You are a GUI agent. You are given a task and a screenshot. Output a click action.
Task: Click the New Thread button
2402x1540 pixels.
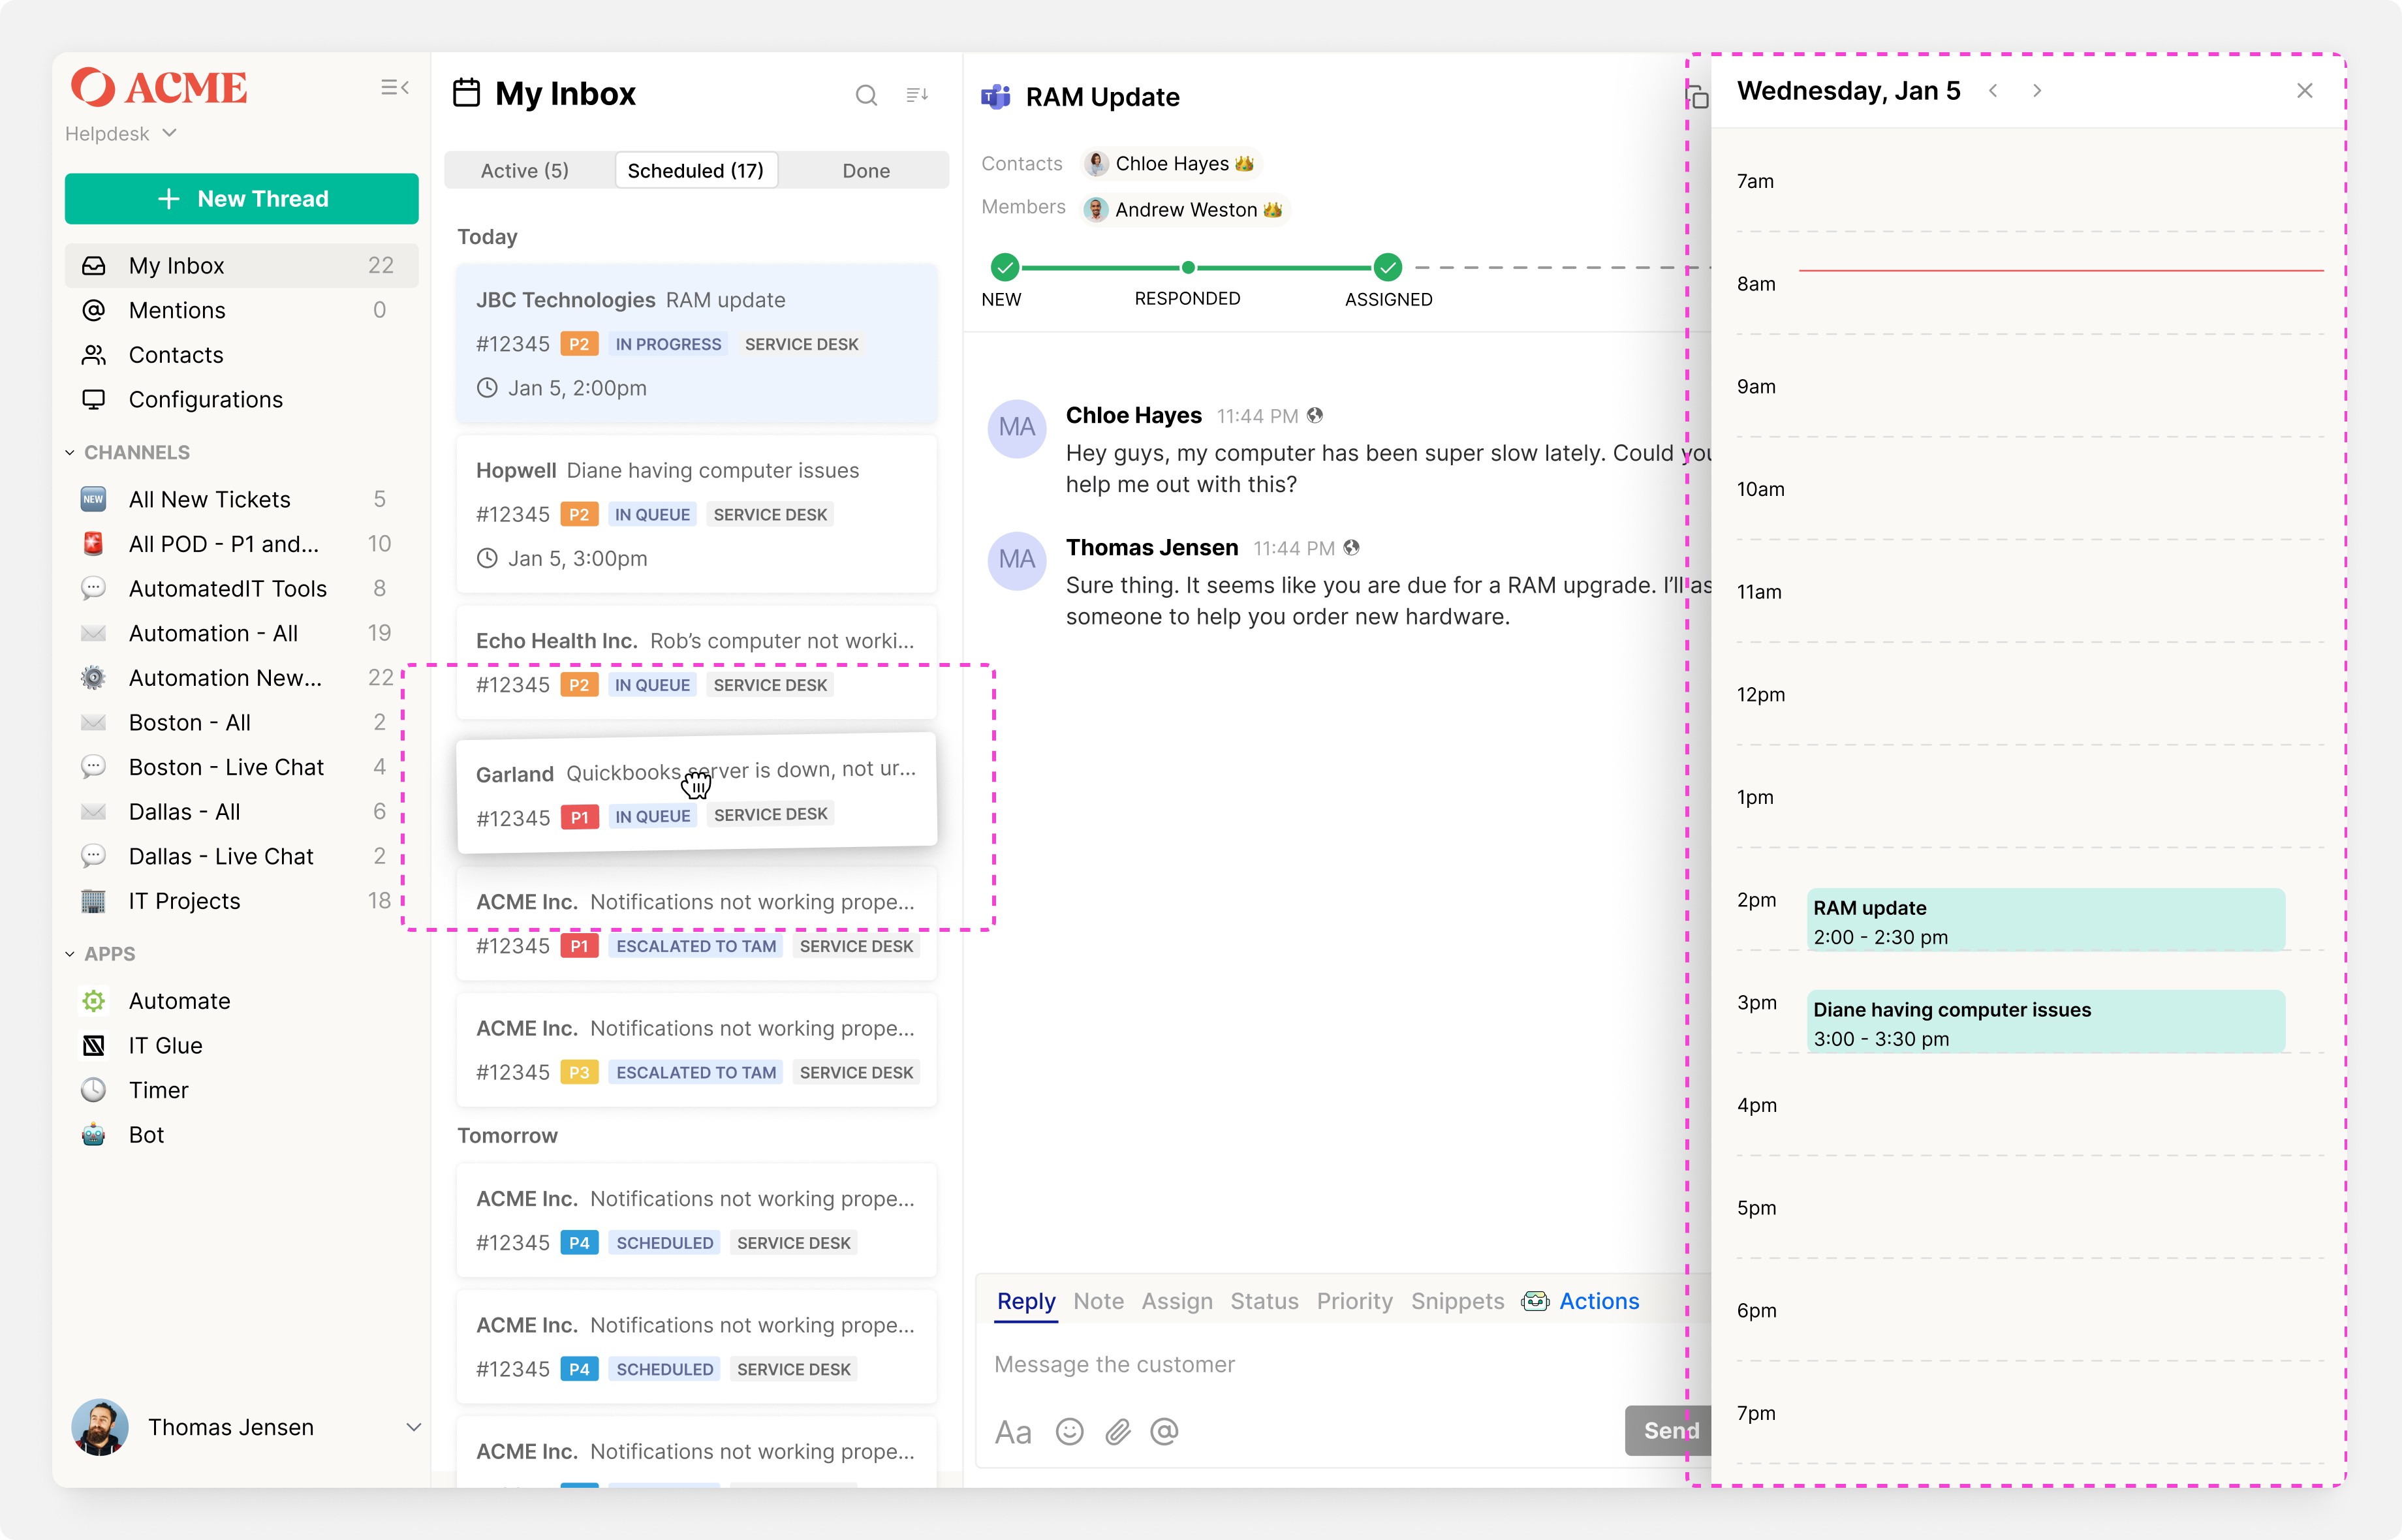242,199
